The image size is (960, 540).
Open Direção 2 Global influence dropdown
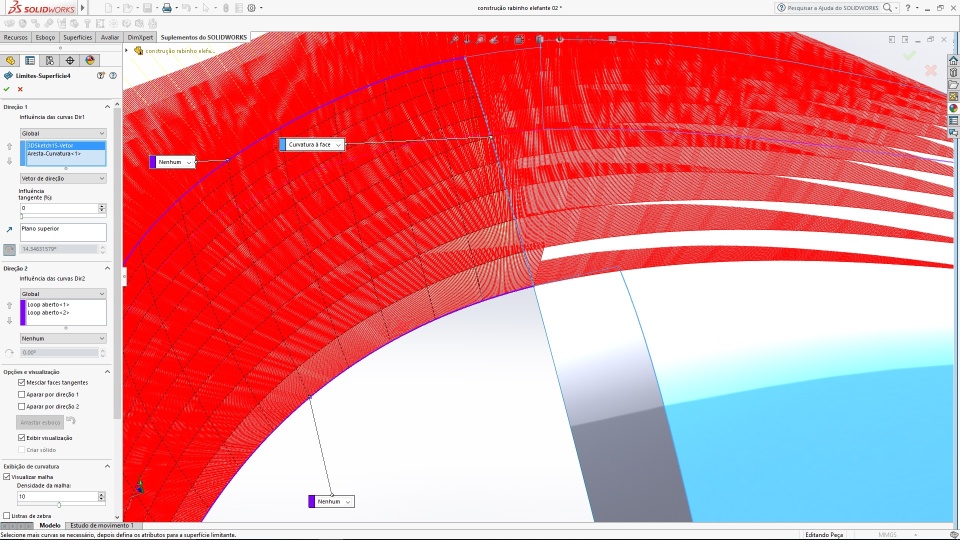(63, 294)
